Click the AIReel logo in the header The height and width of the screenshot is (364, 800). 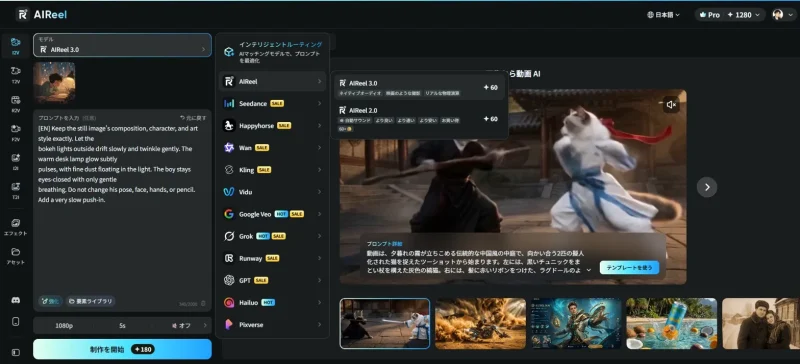[x=41, y=14]
